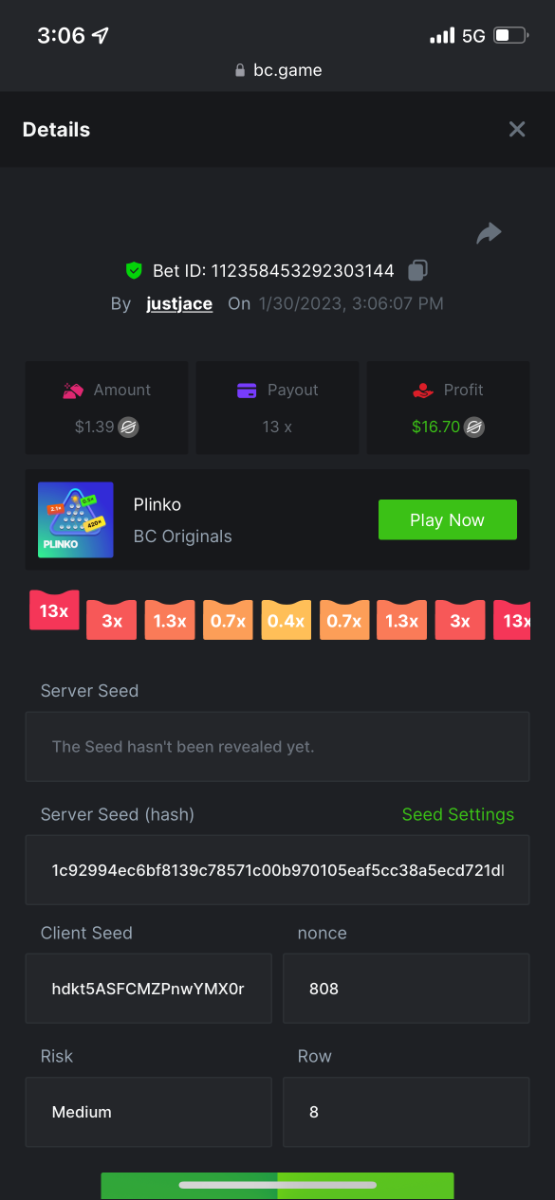This screenshot has width=555, height=1200.
Task: Tap the red Profit hand icon
Action: point(423,390)
